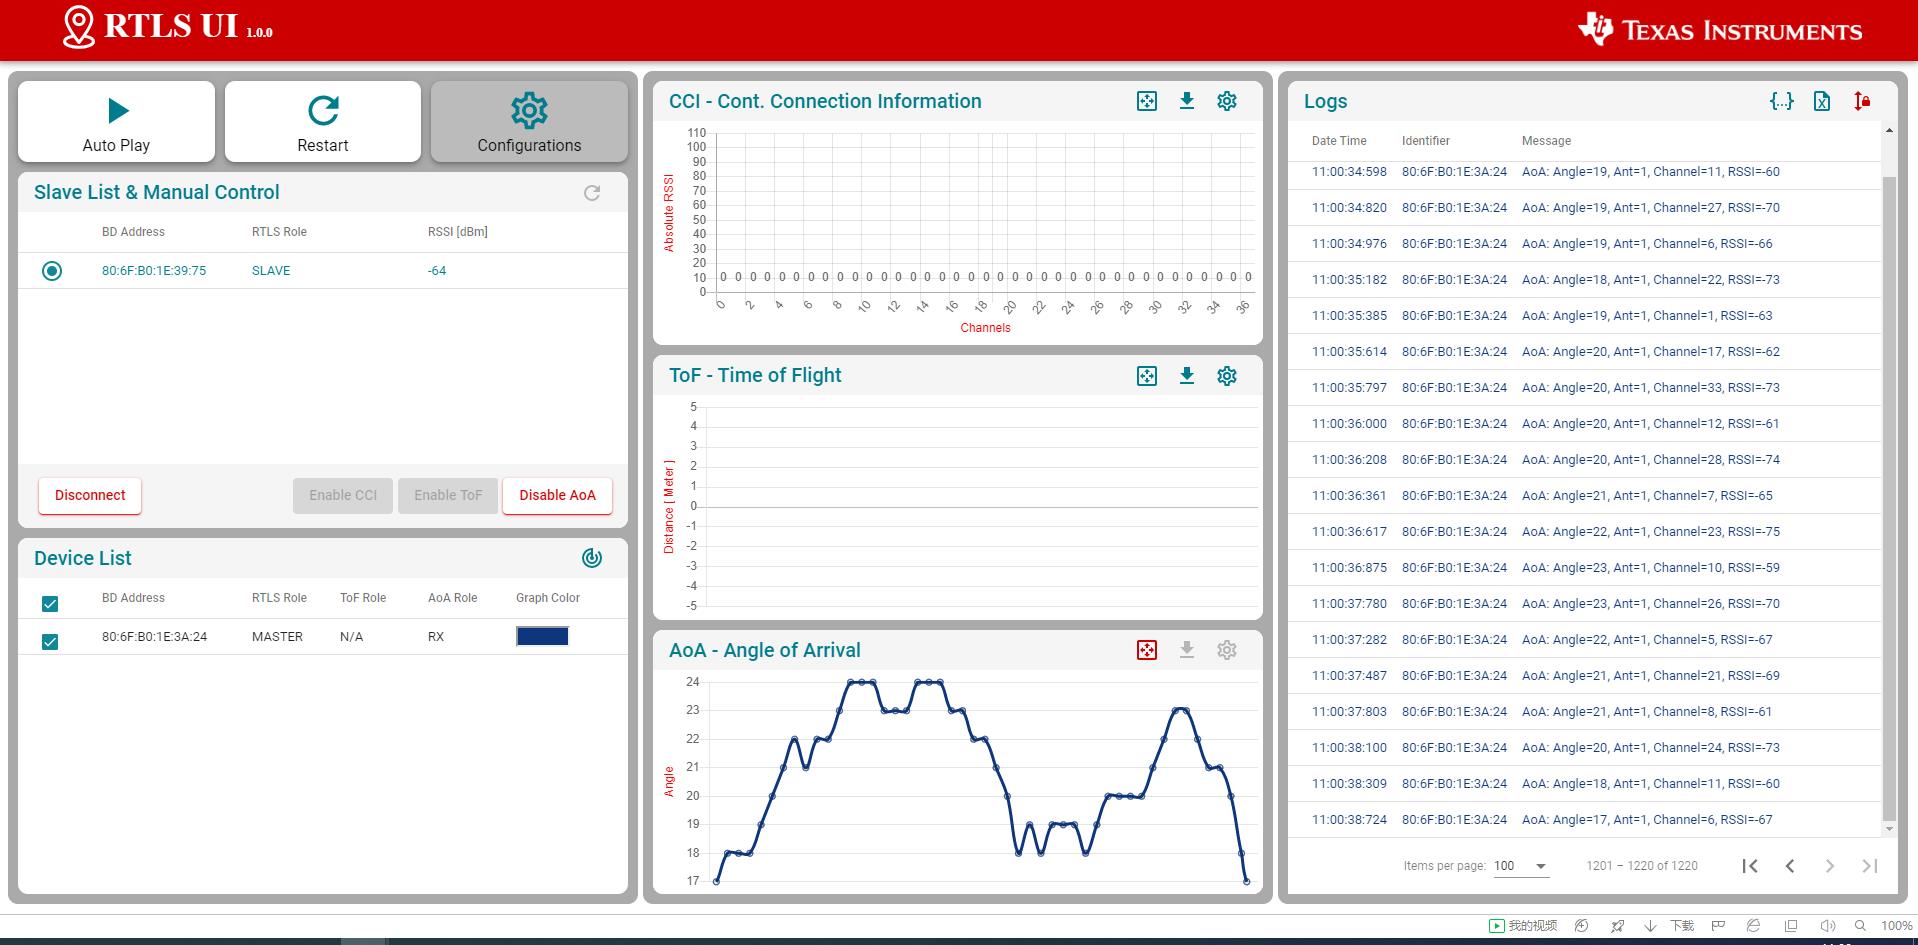Start Auto Play

pos(116,122)
